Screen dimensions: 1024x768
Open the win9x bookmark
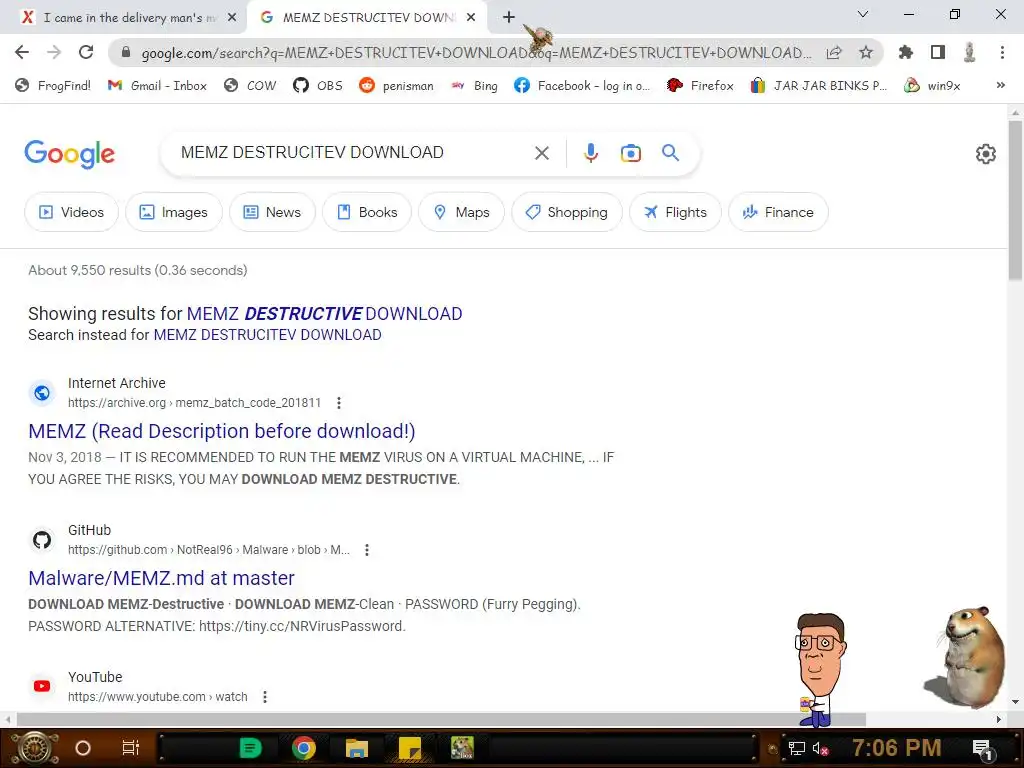point(933,86)
